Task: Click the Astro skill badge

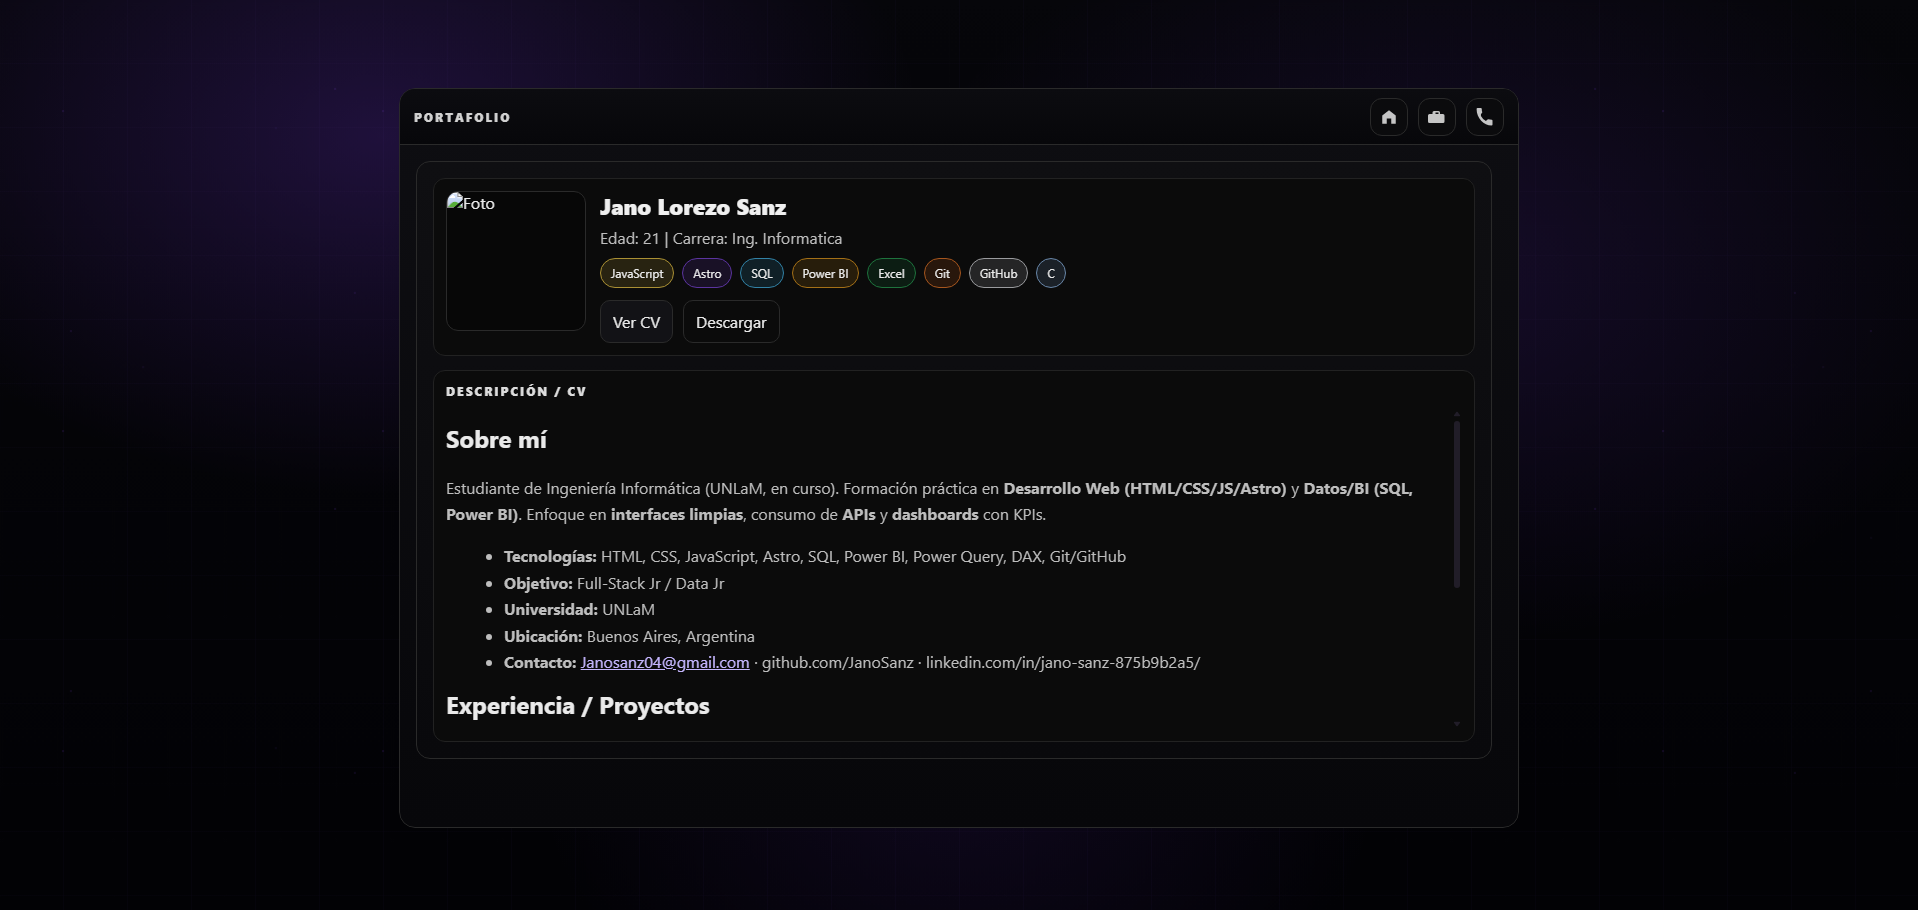Action: pyautogui.click(x=706, y=274)
